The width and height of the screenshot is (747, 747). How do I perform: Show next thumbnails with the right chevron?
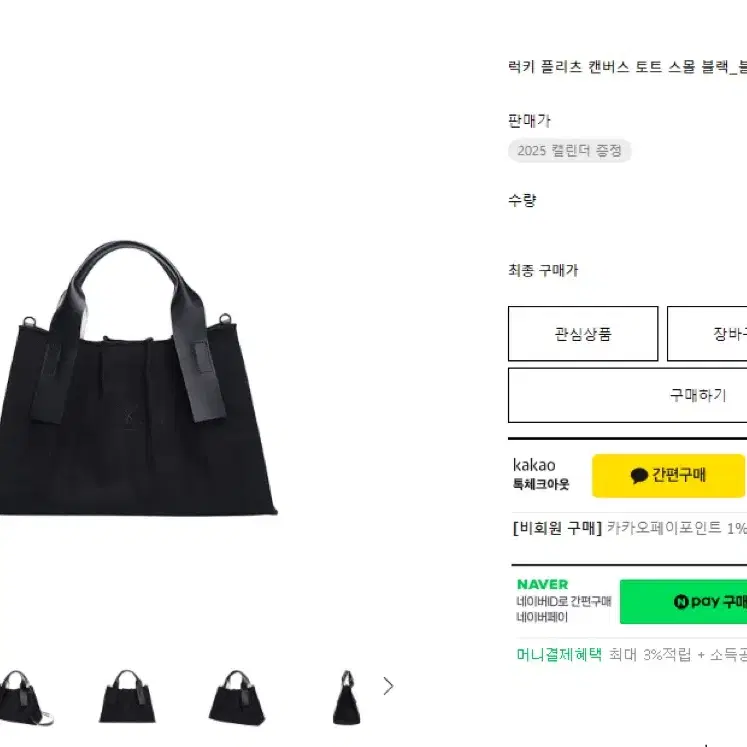388,686
